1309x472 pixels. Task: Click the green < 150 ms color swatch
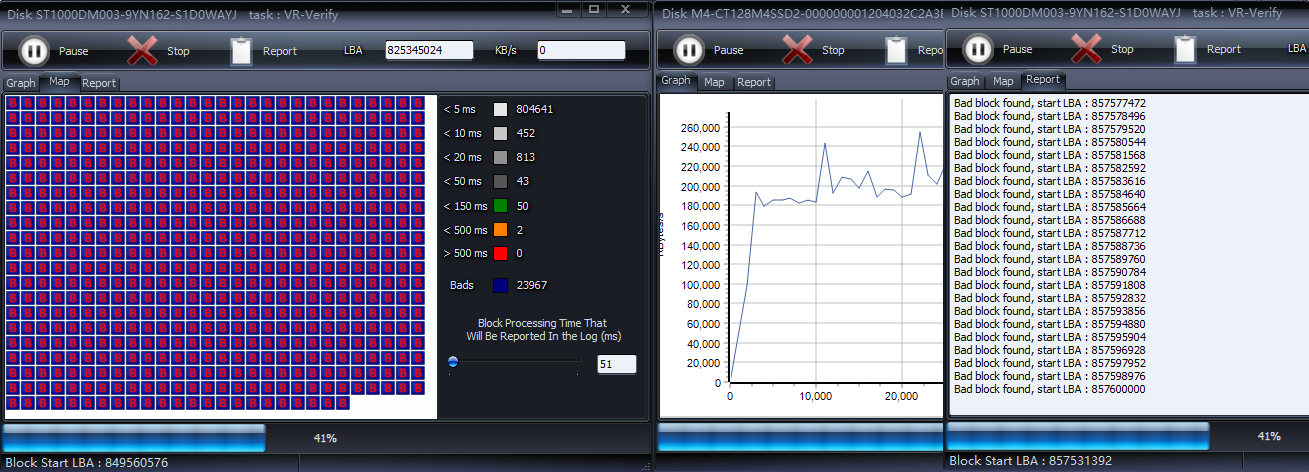tap(500, 206)
